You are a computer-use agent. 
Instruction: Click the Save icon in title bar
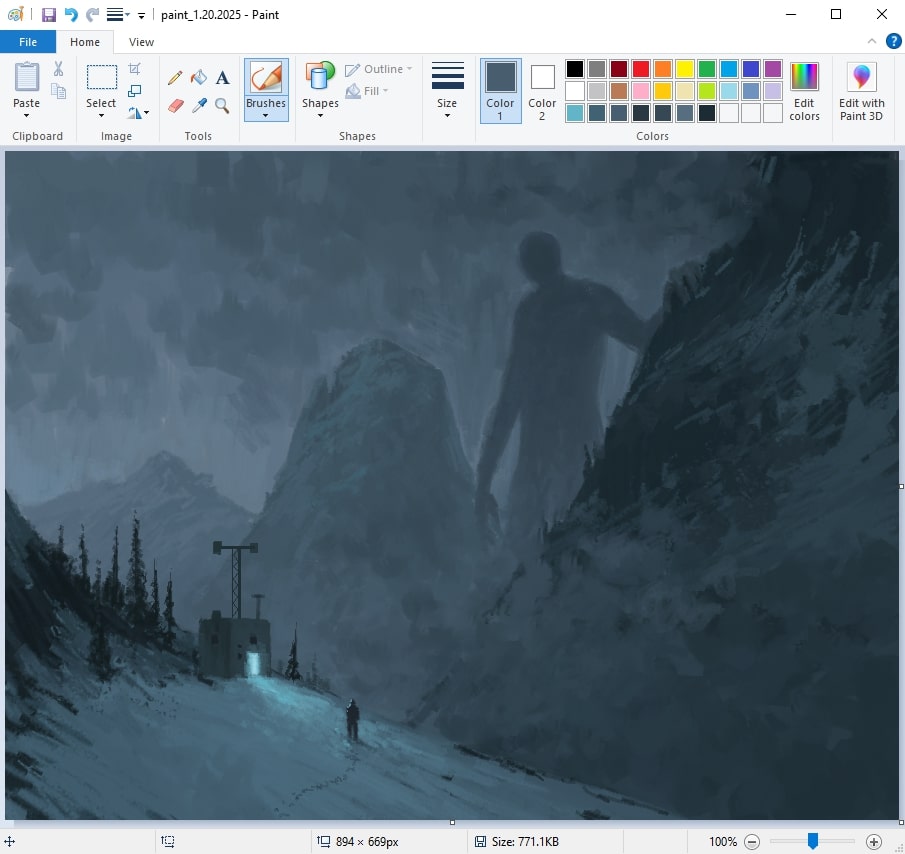(48, 15)
